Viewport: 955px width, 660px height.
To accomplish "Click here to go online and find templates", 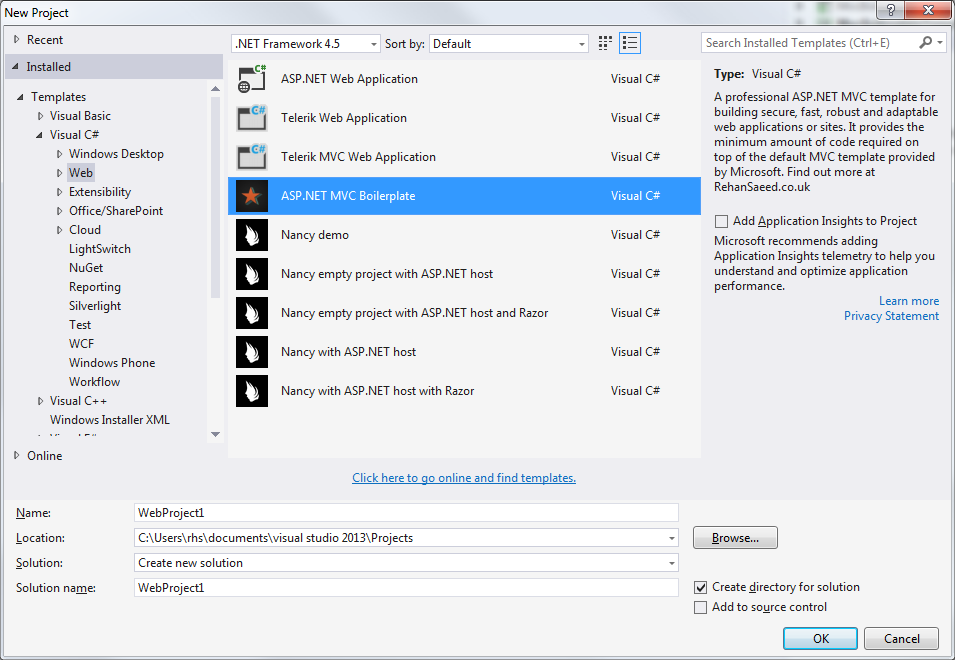I will [463, 477].
